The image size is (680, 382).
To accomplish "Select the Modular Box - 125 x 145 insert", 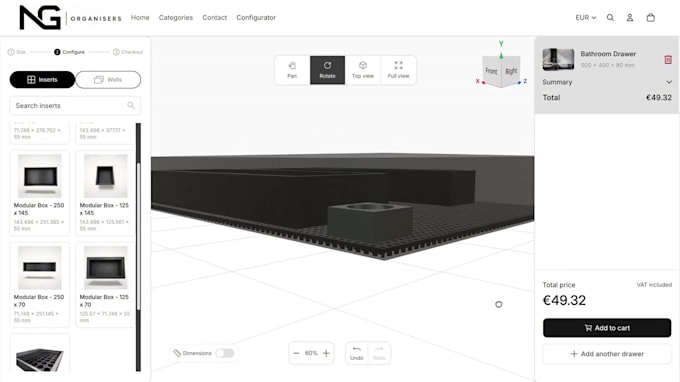I will click(105, 193).
